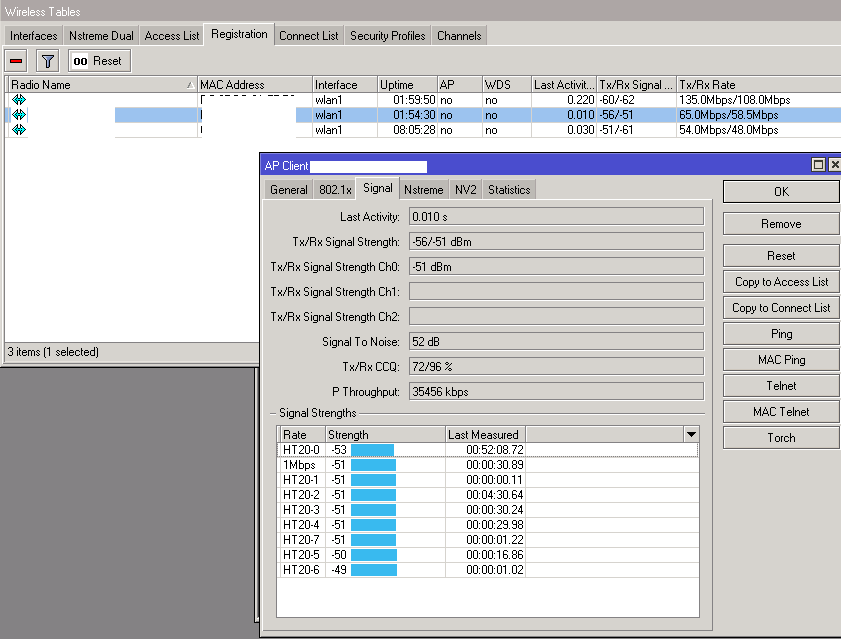Click the Signal To Noise field
Viewport: 841px width, 639px height.
pos(556,342)
